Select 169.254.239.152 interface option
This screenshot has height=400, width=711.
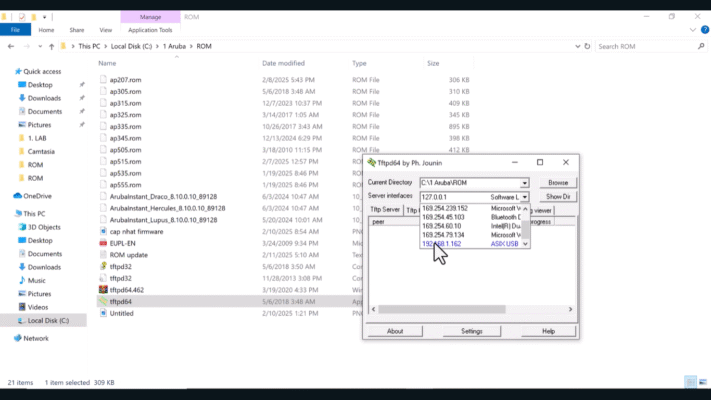click(471, 208)
